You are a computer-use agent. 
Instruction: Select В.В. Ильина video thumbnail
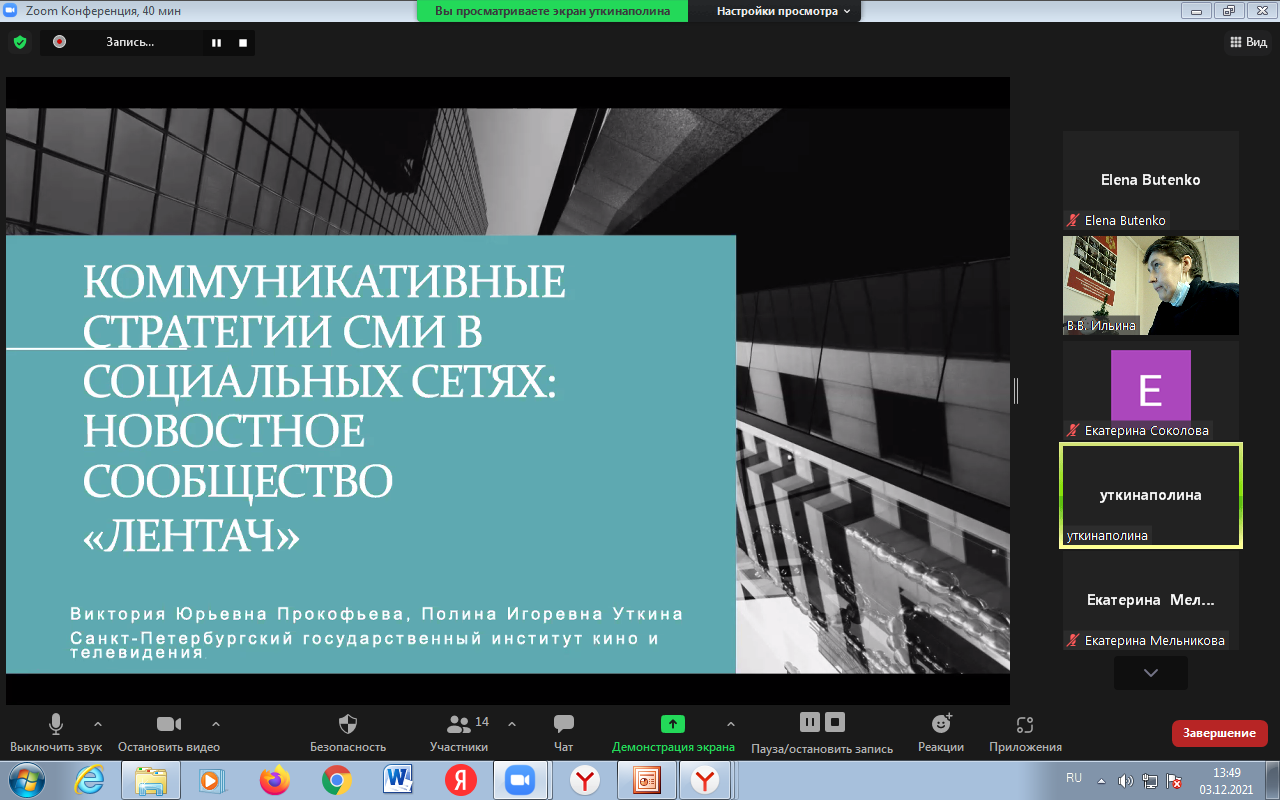(x=1151, y=285)
